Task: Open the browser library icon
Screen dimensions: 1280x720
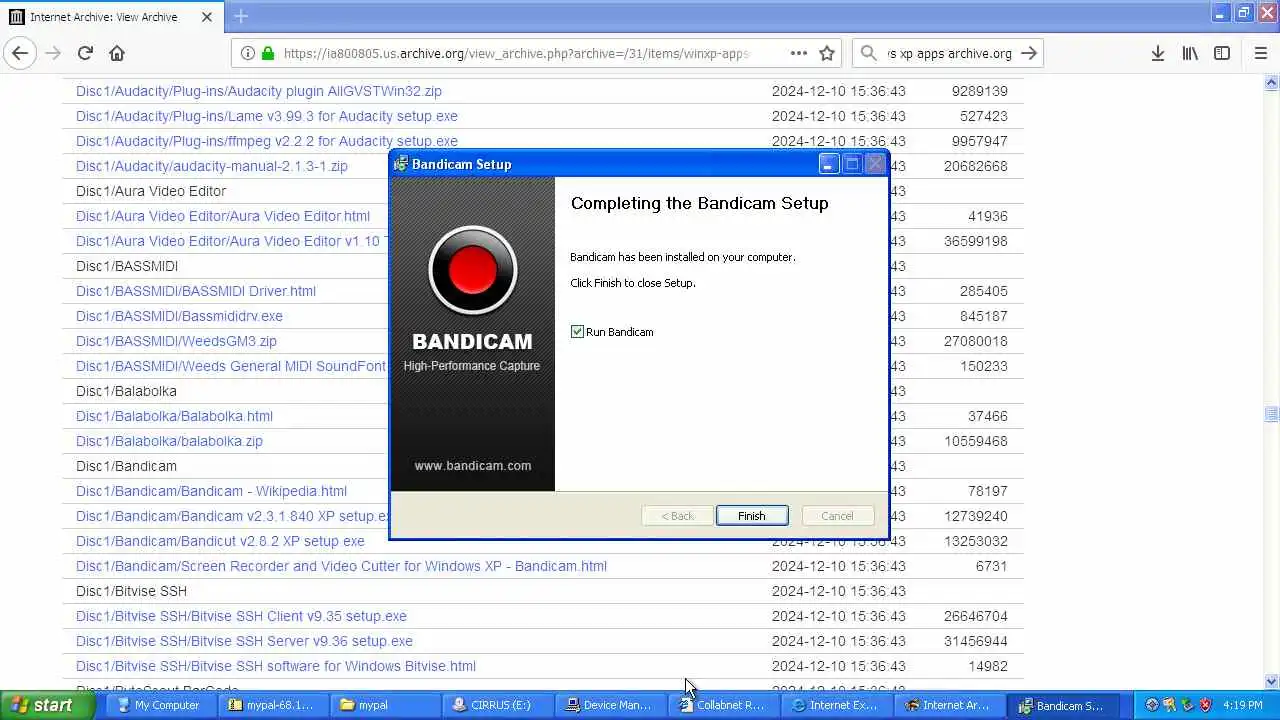Action: (x=1190, y=53)
